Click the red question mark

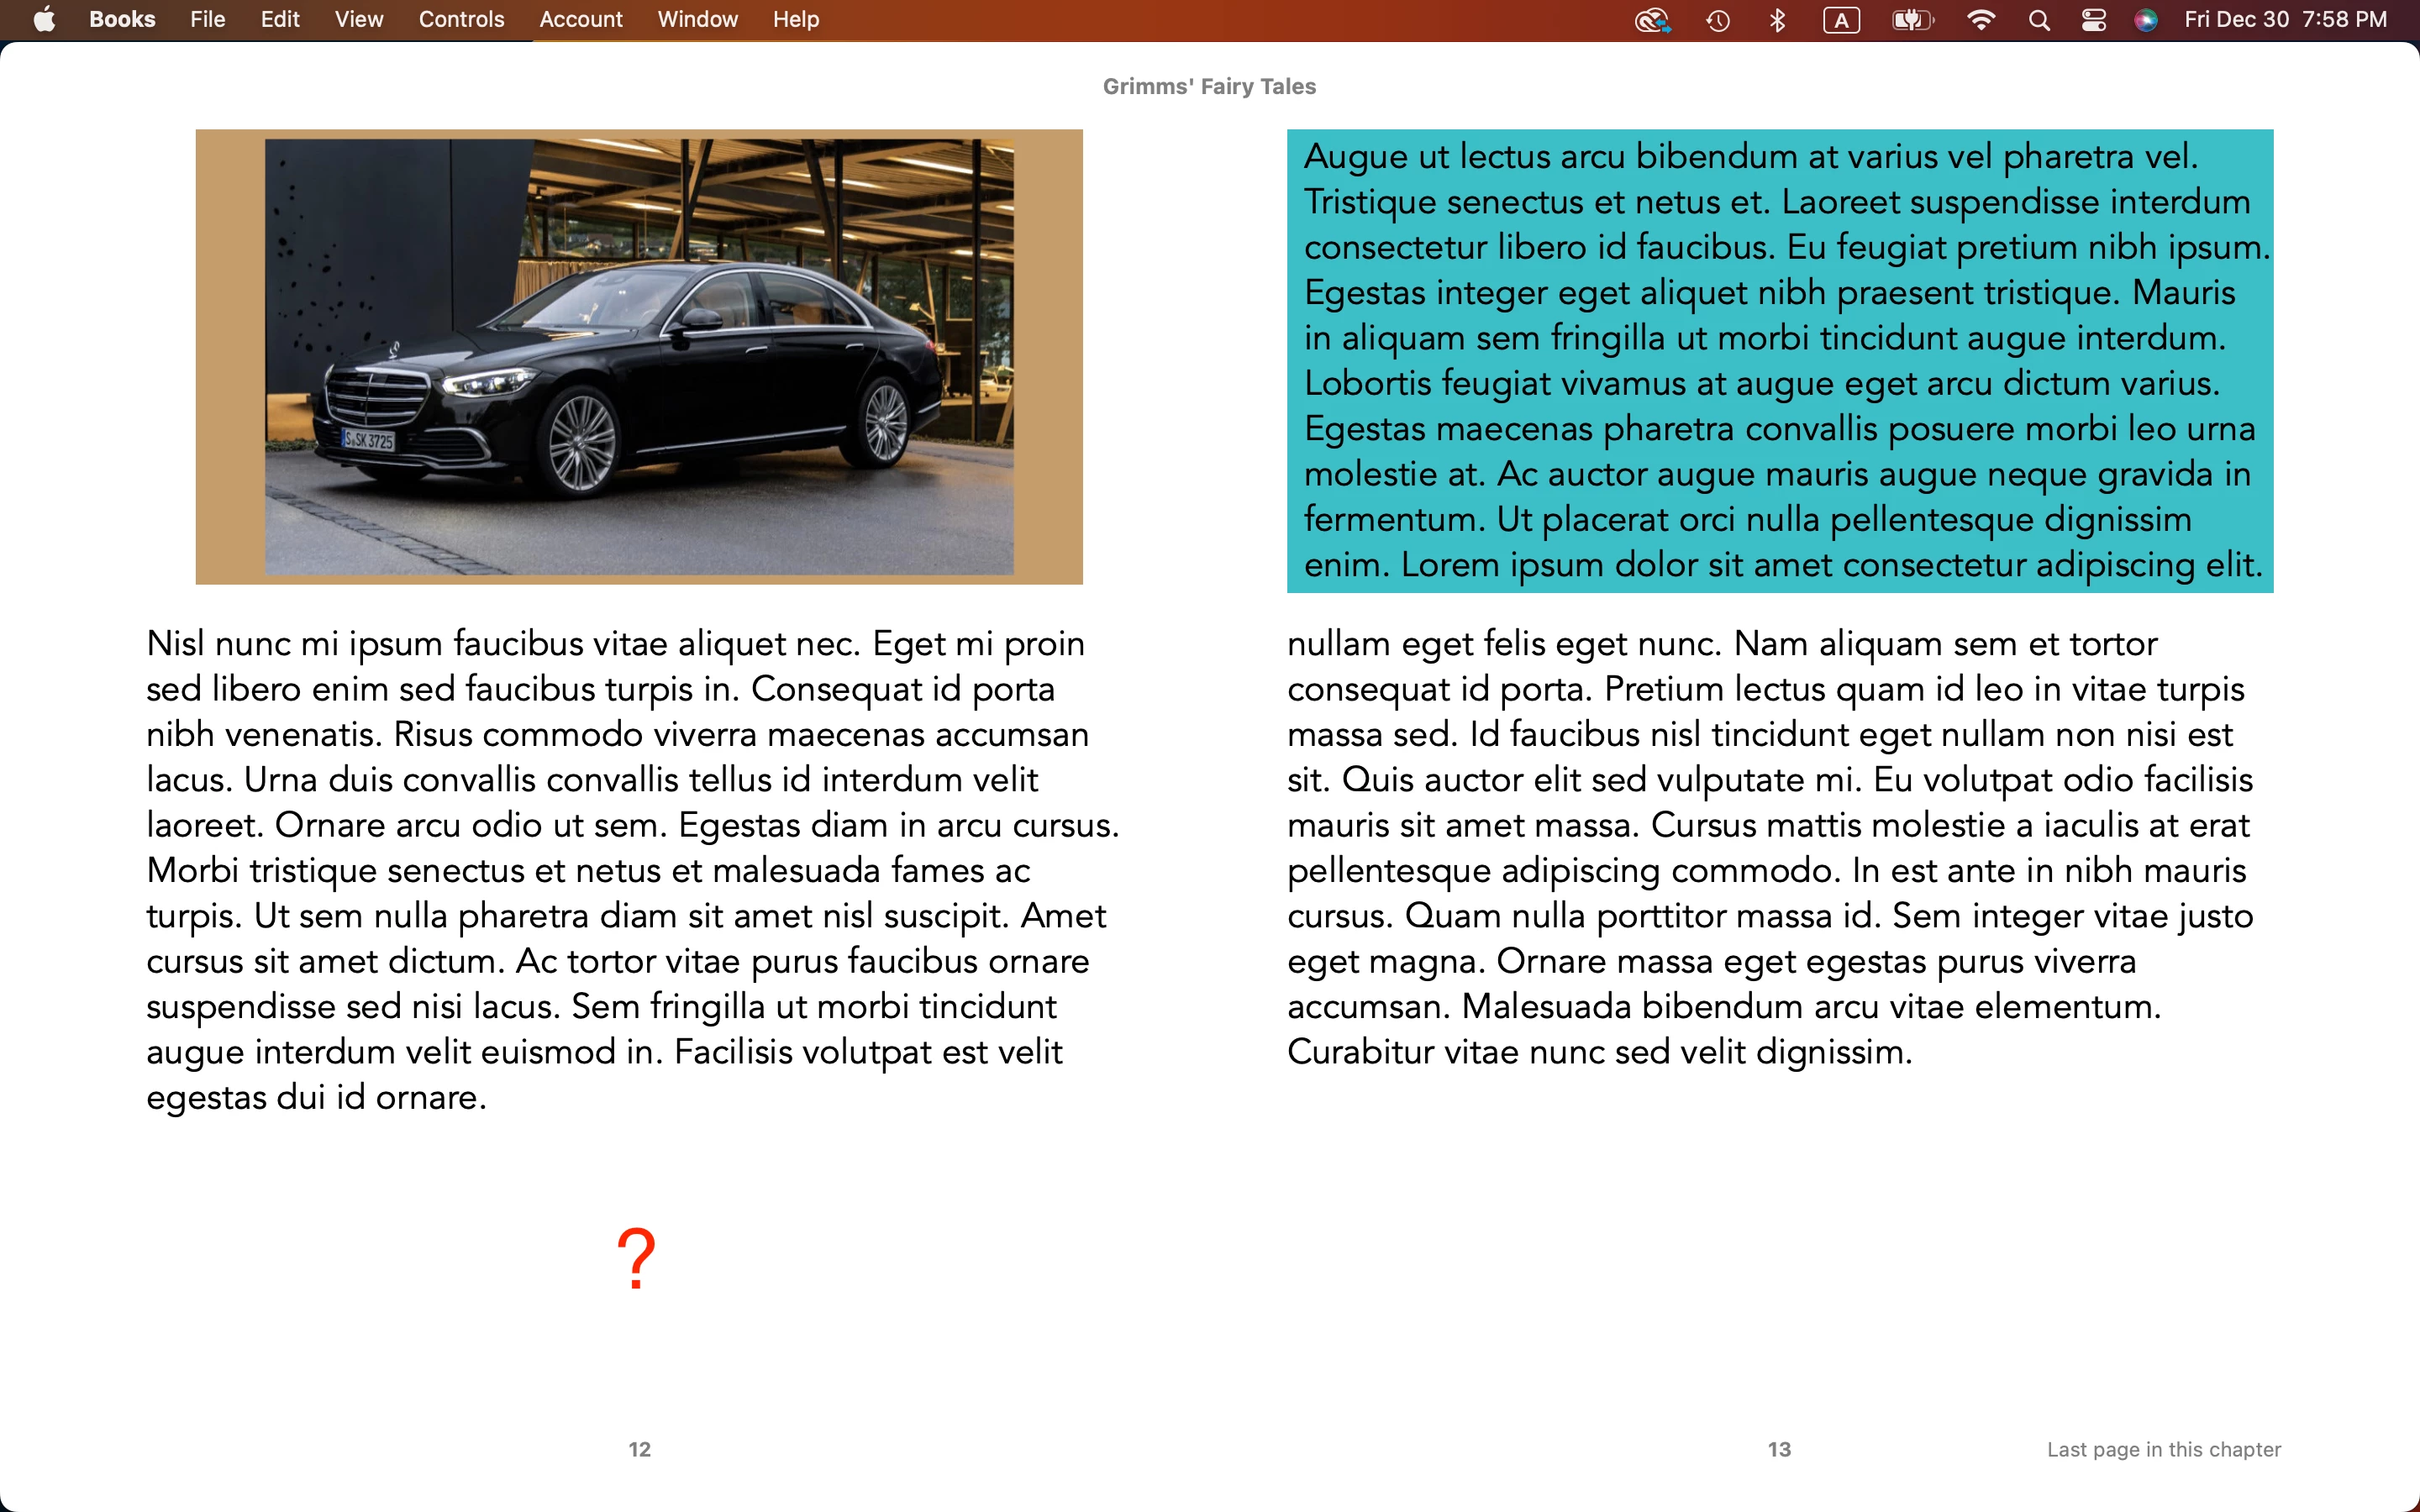click(x=636, y=1258)
